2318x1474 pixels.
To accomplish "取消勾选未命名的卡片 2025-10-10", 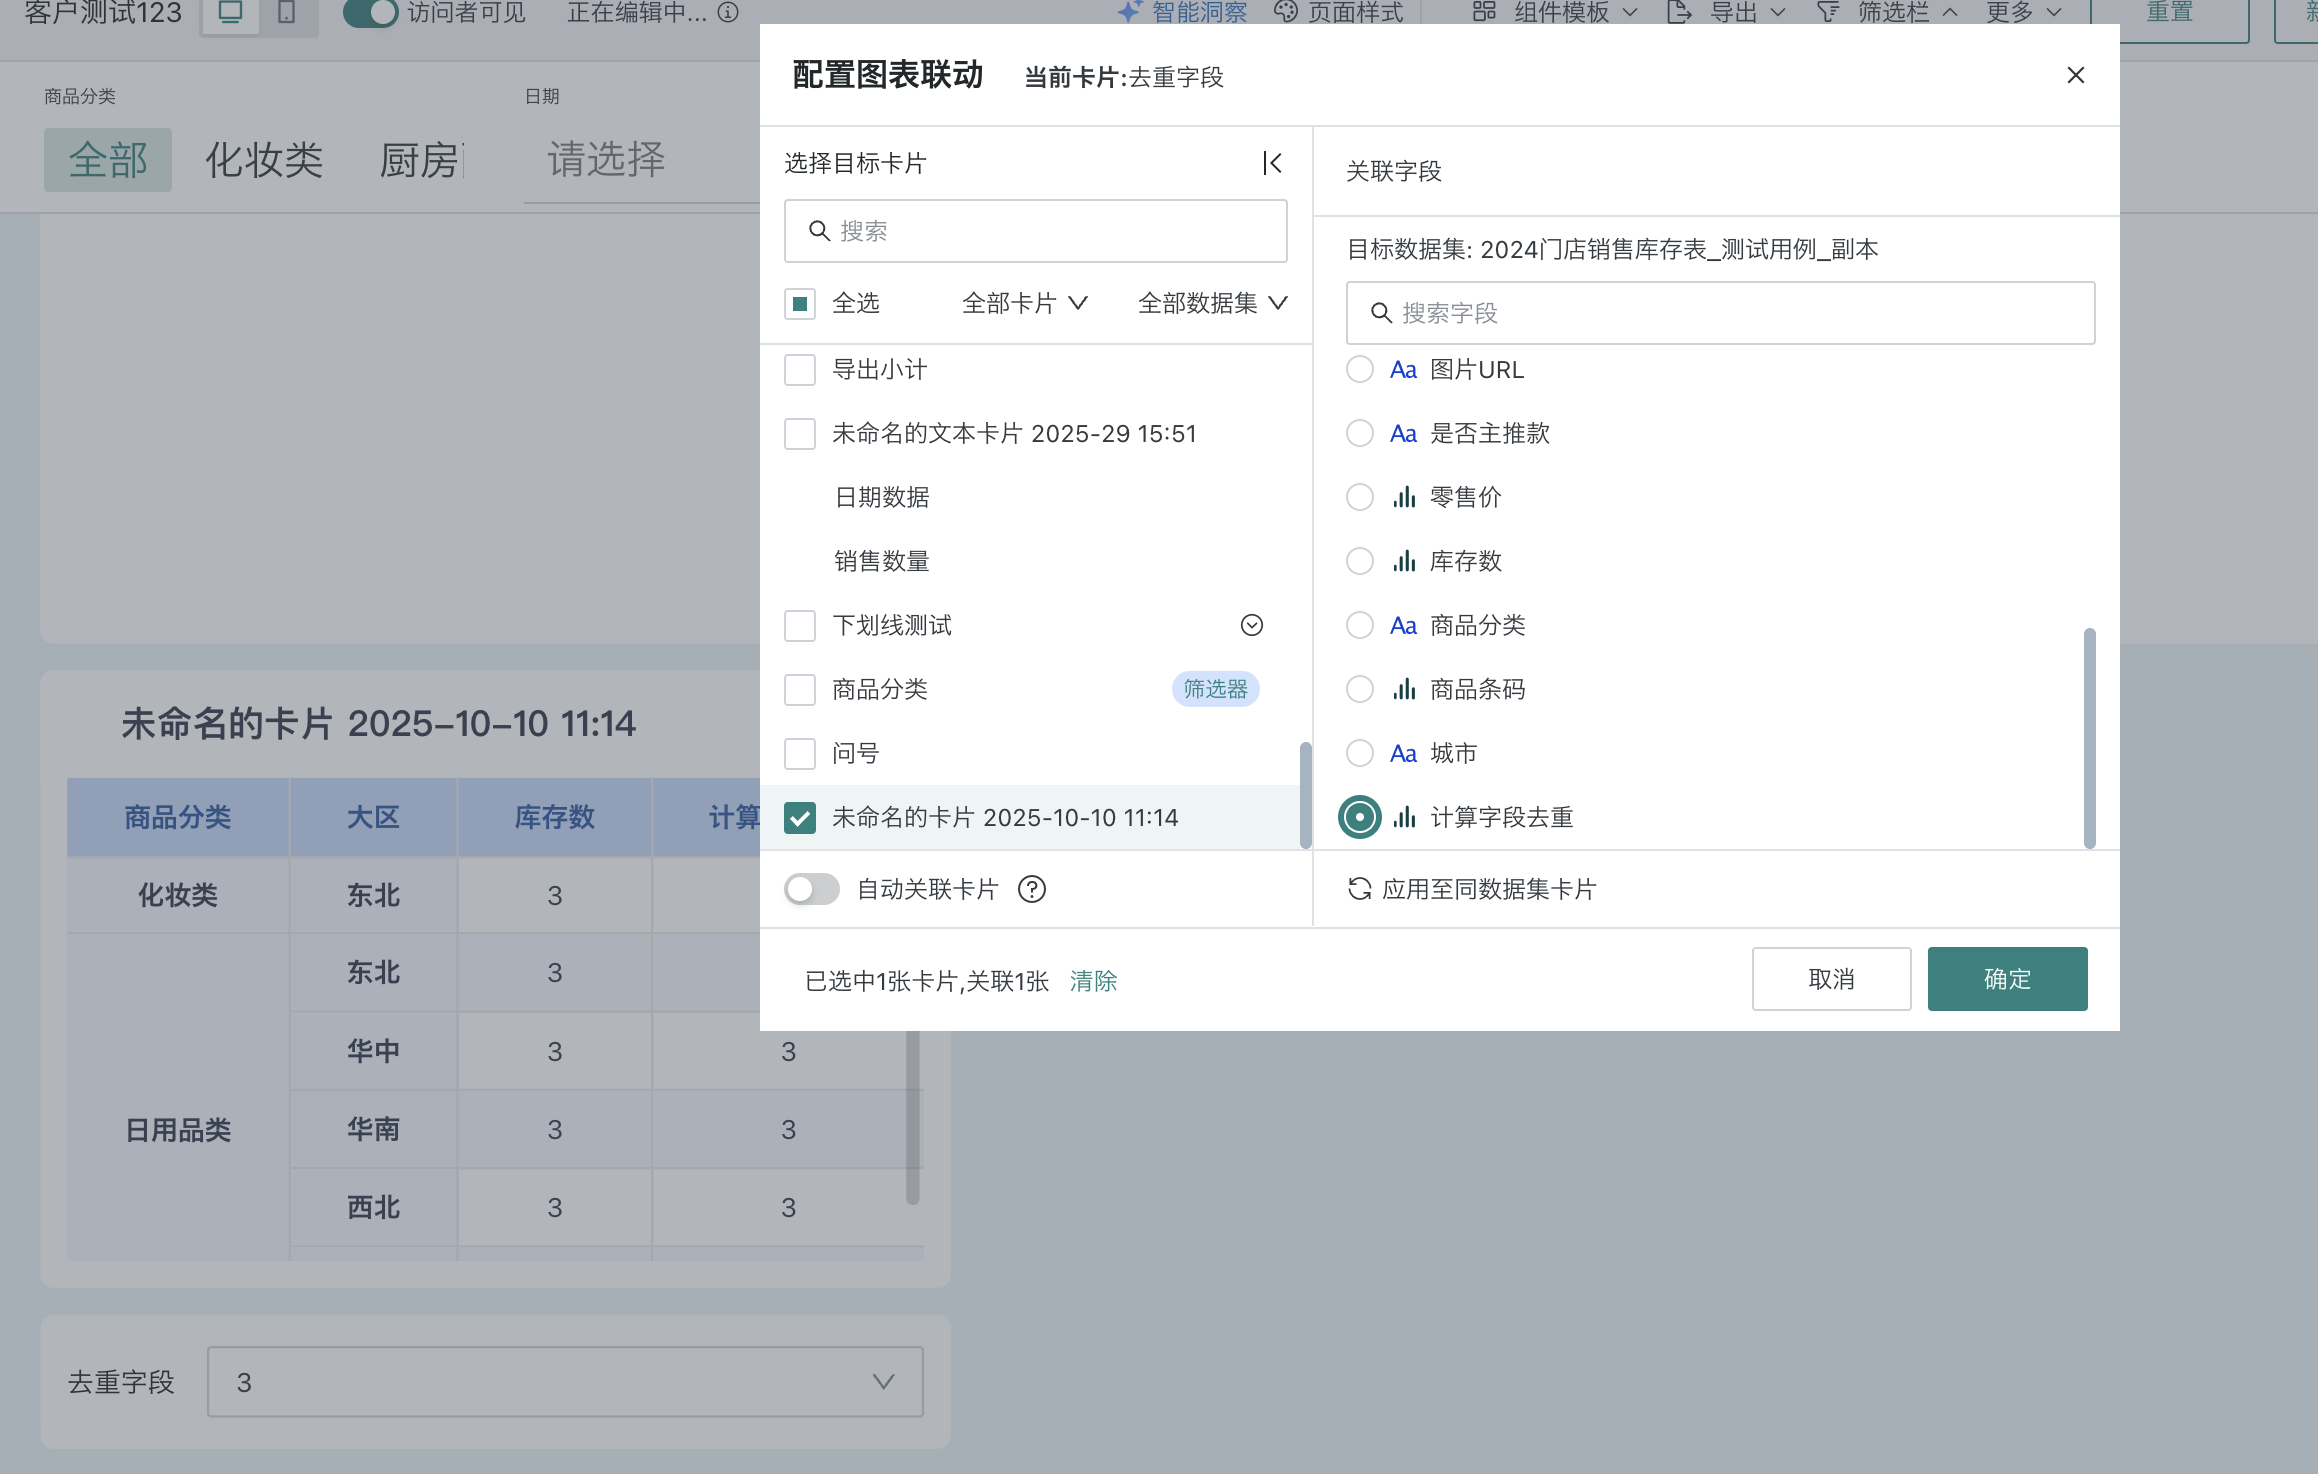I will click(x=799, y=817).
